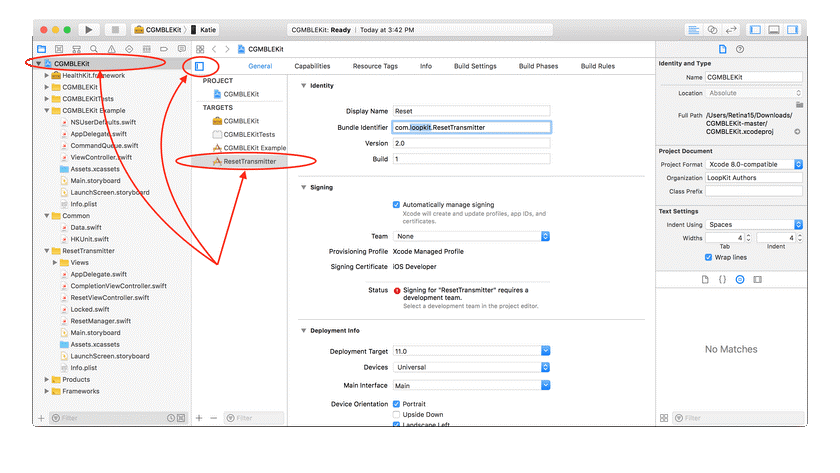Open the related items grid menu
840x473 pixels.
(x=200, y=49)
